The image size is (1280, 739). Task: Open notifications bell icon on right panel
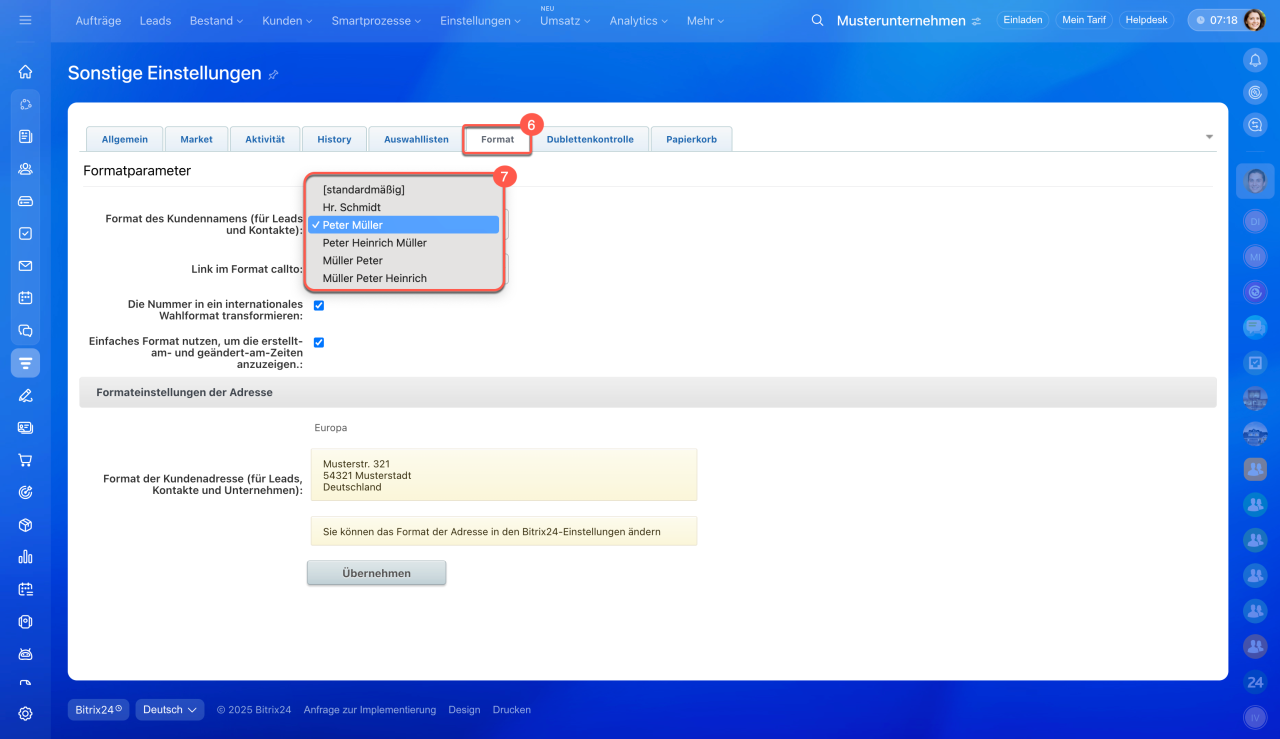[x=1255, y=61]
